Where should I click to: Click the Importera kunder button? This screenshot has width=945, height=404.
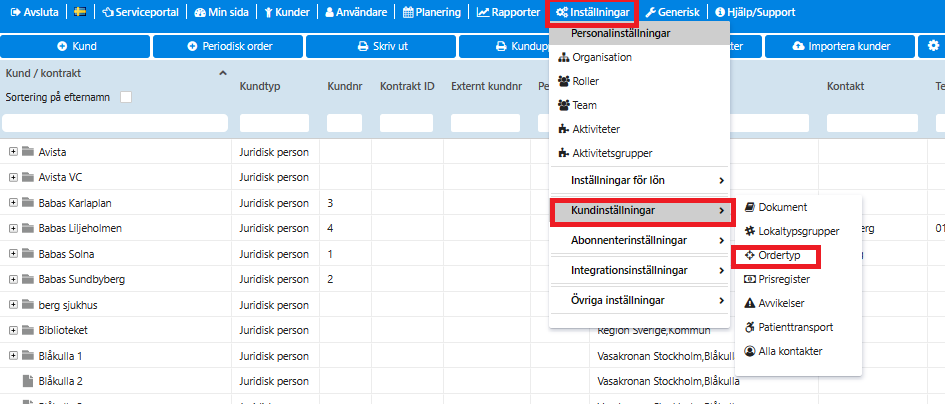[x=841, y=46]
